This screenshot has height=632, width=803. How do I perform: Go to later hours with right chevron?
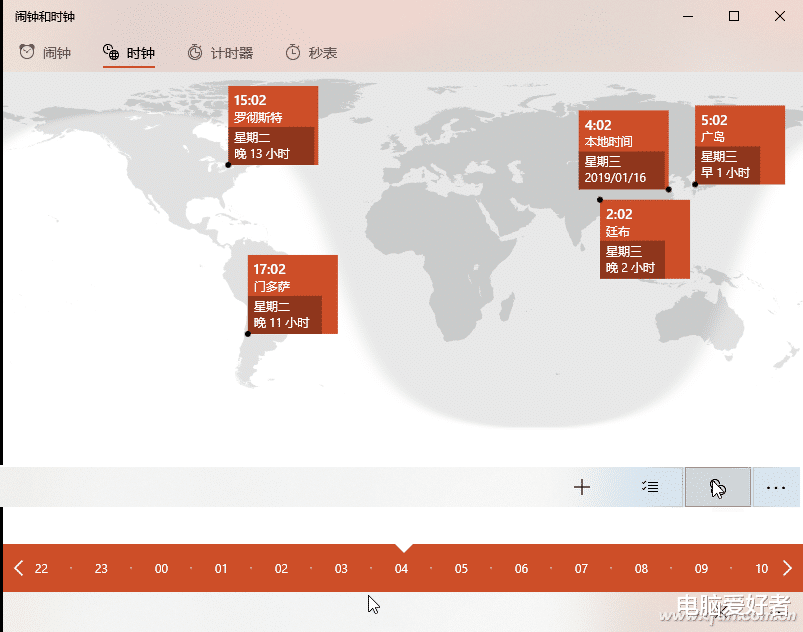pos(788,568)
